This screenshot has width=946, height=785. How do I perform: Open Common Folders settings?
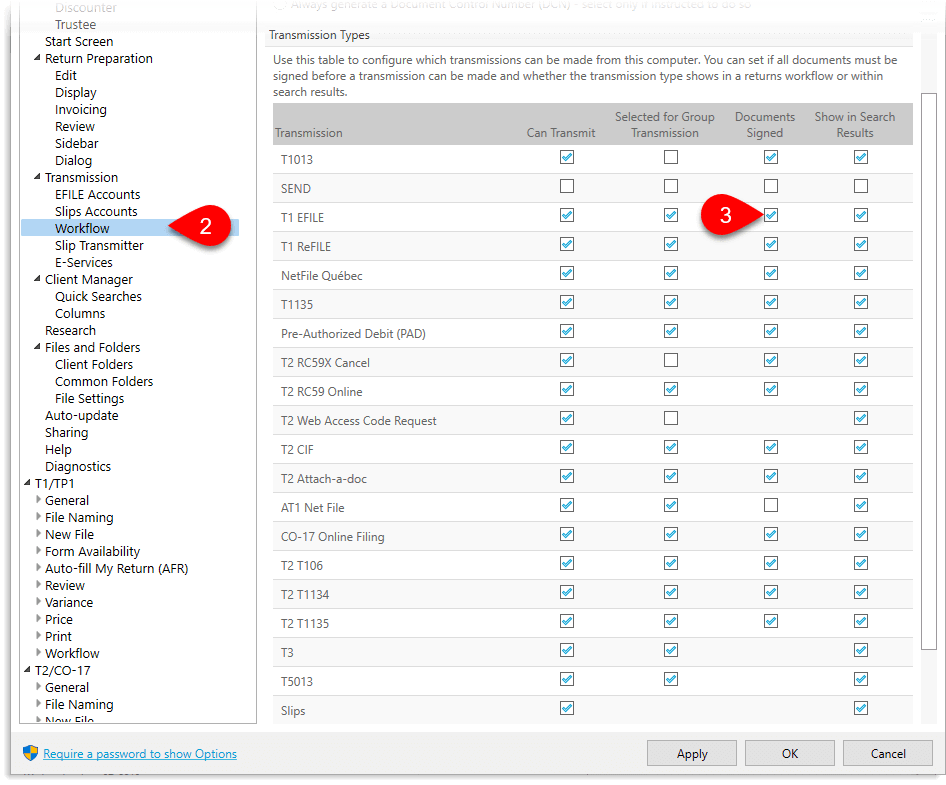point(104,381)
